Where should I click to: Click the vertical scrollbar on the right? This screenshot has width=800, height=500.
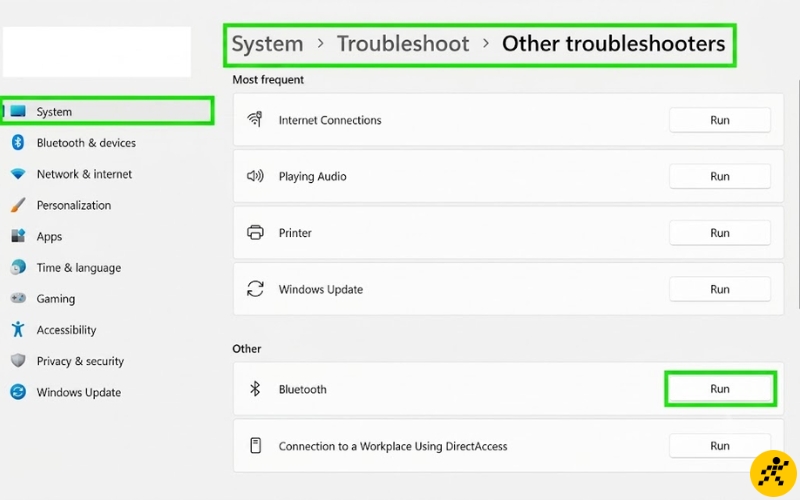pyautogui.click(x=797, y=194)
